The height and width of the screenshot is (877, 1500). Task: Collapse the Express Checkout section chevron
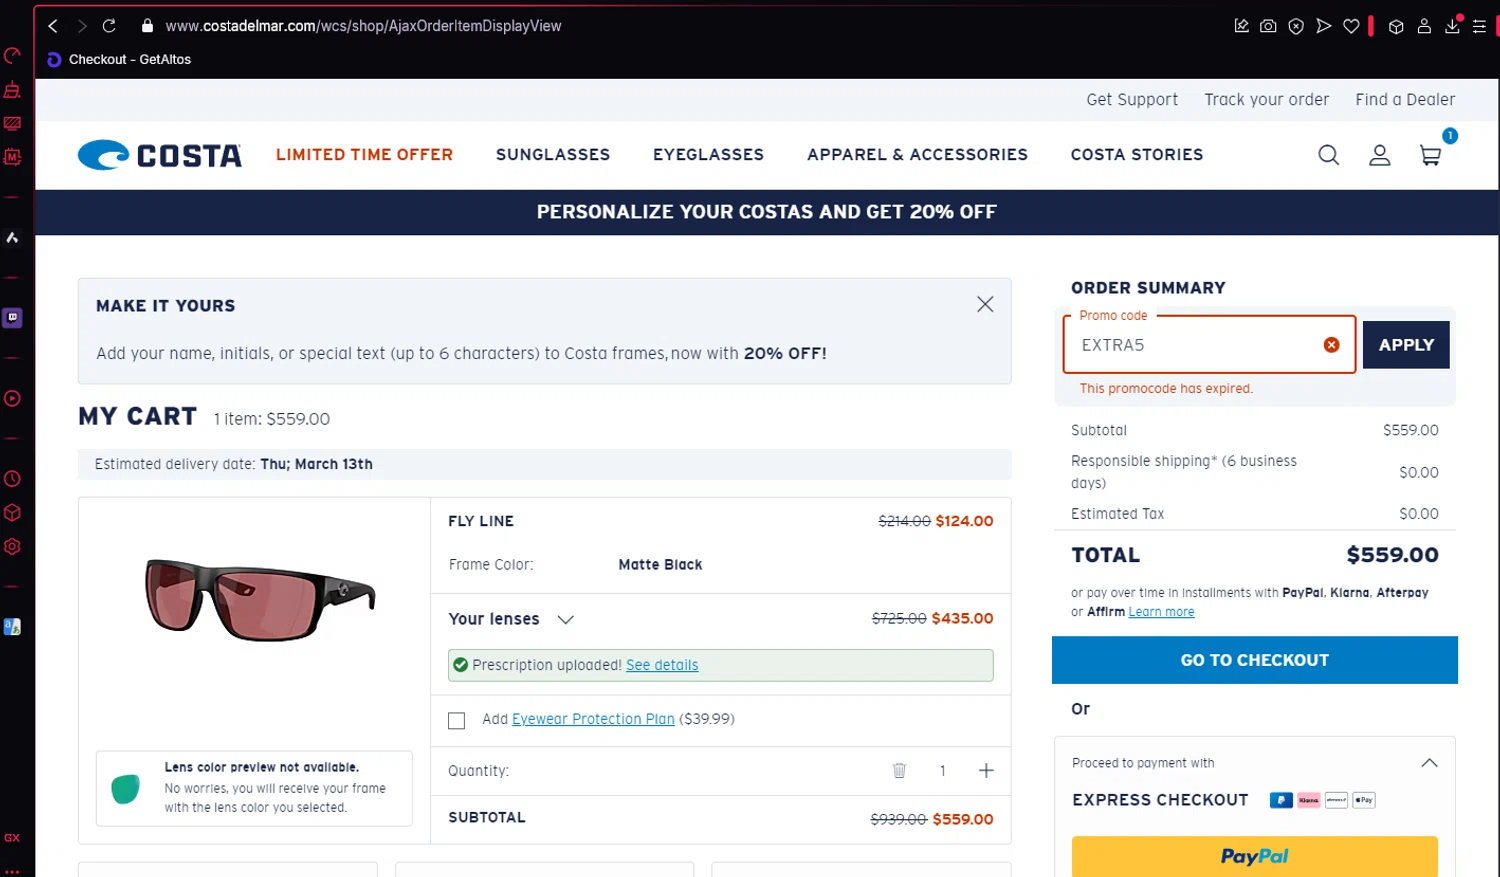tap(1430, 763)
